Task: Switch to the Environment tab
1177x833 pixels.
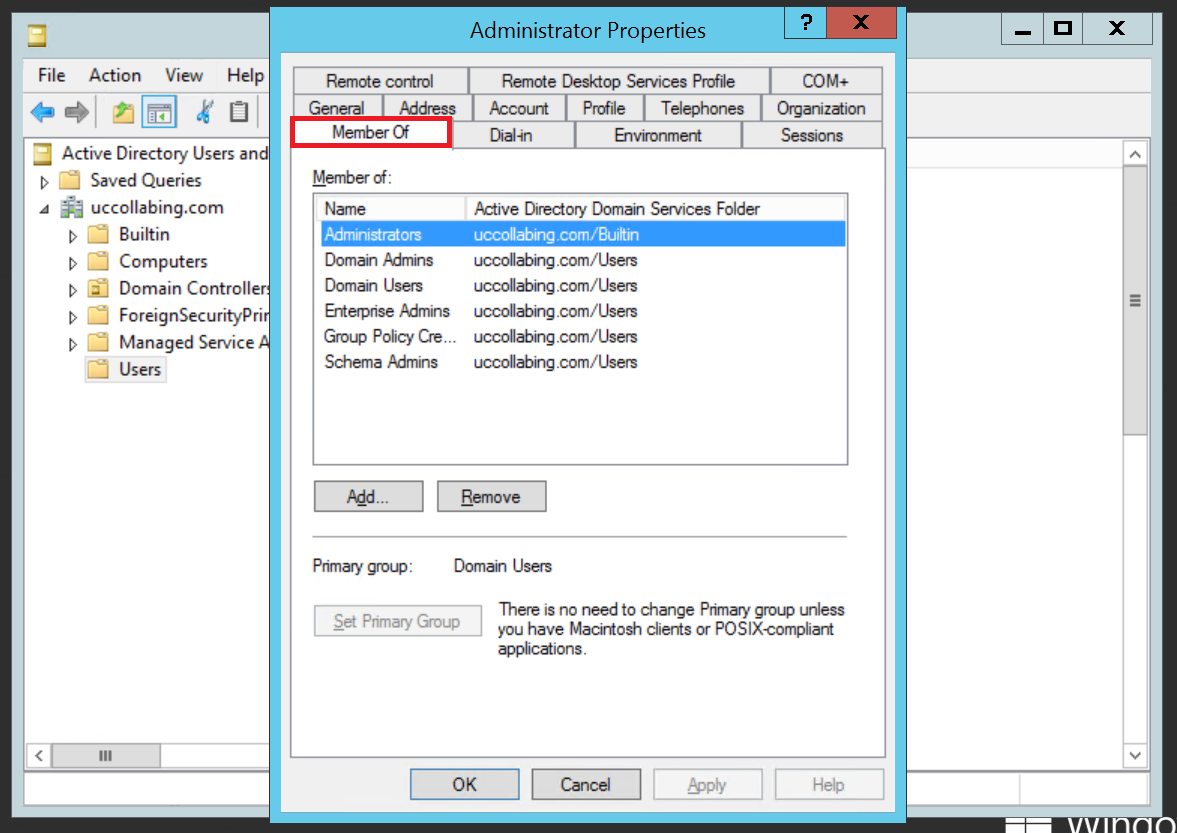Action: 658,135
